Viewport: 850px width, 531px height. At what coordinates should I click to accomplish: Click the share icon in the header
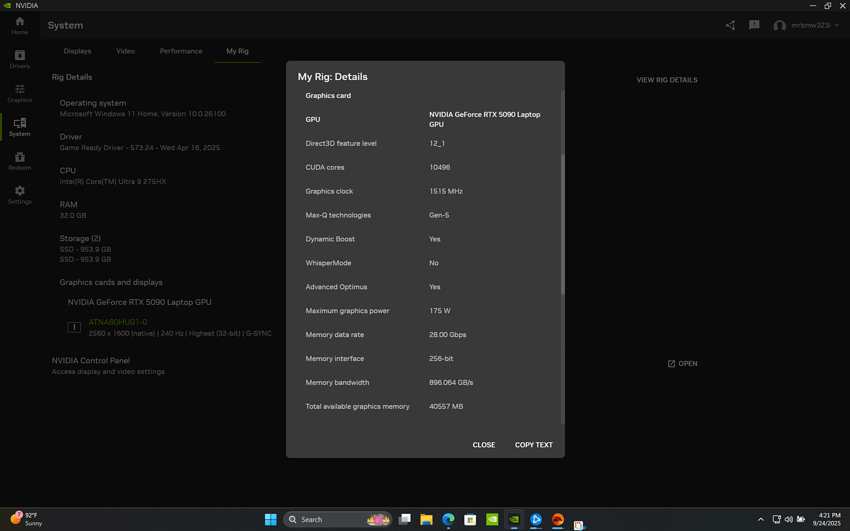[730, 25]
